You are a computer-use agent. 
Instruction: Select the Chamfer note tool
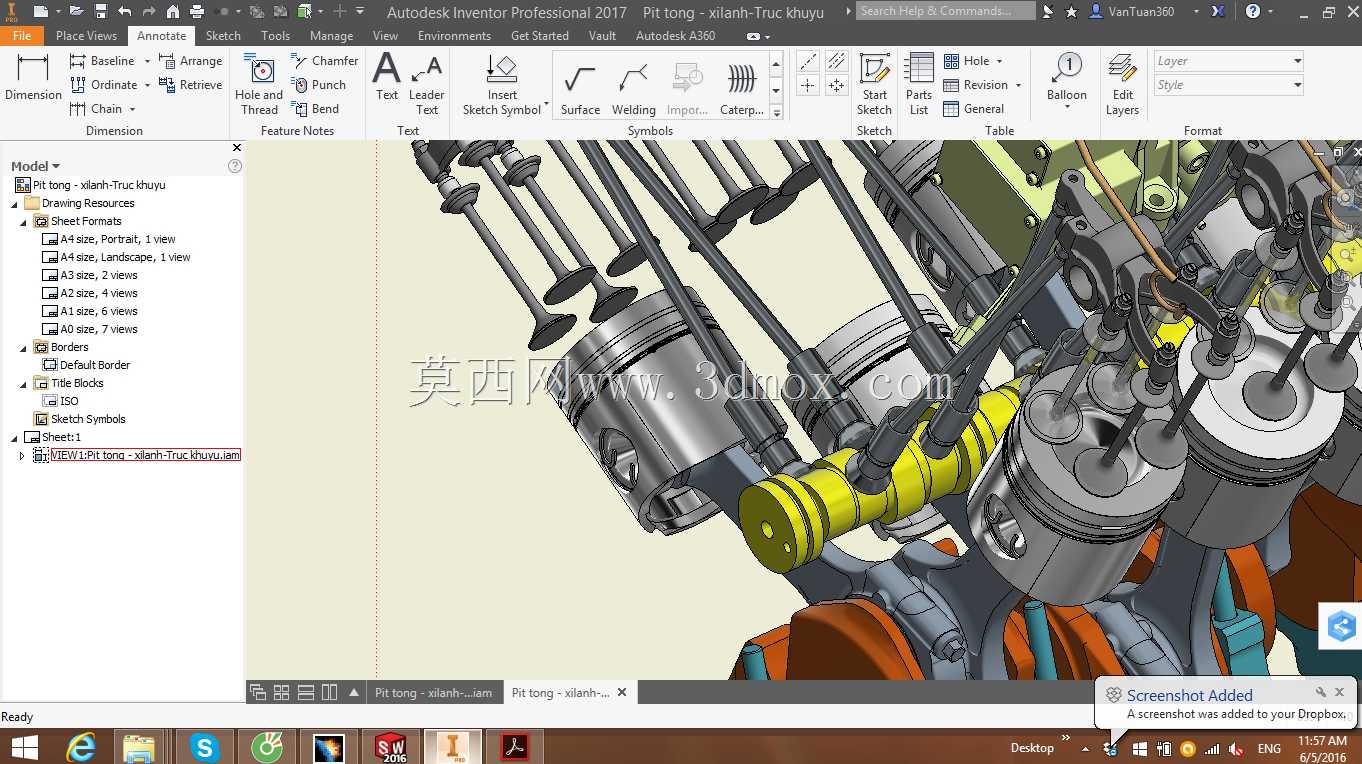coord(325,61)
